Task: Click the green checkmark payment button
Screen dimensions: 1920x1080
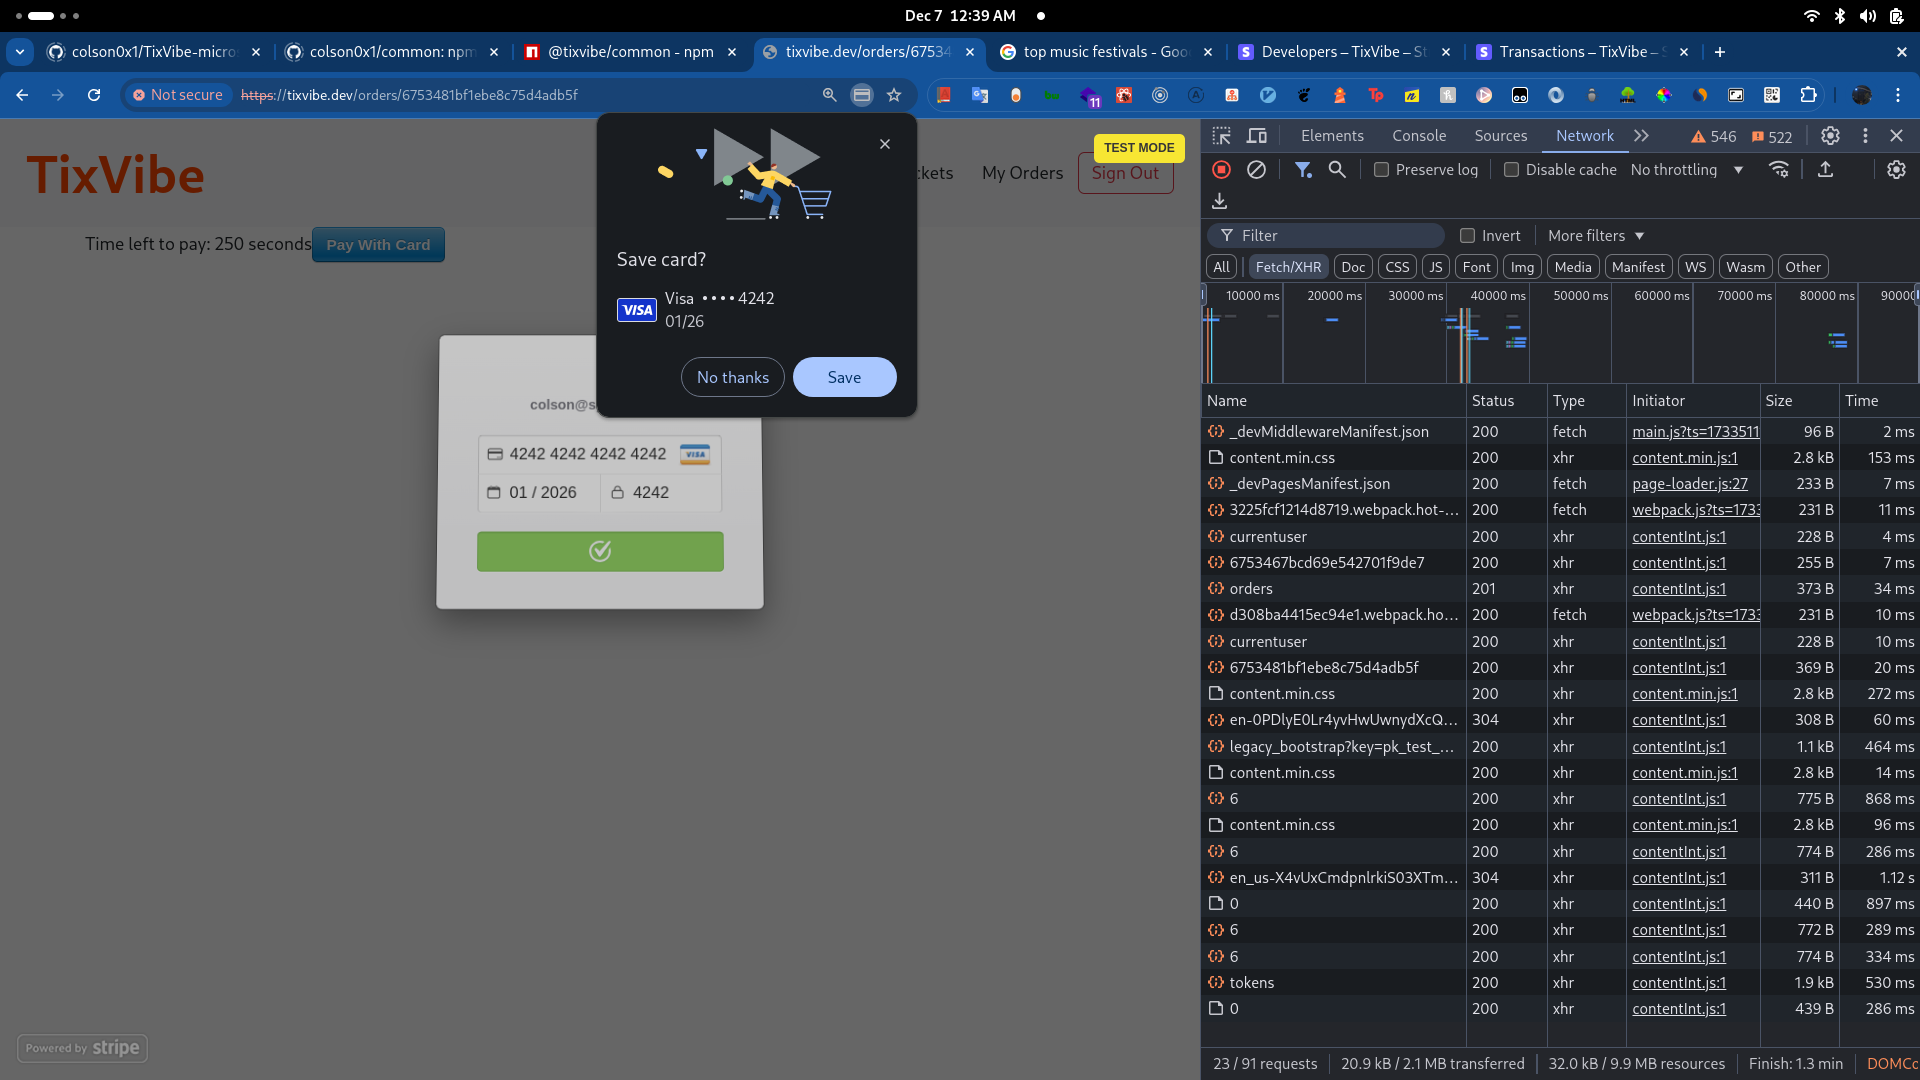Action: click(x=600, y=551)
